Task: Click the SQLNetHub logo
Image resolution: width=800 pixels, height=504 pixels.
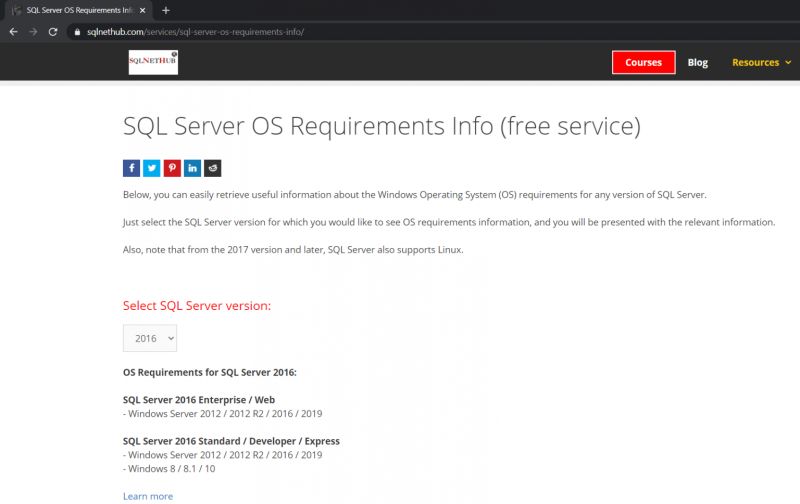Action: [x=153, y=62]
